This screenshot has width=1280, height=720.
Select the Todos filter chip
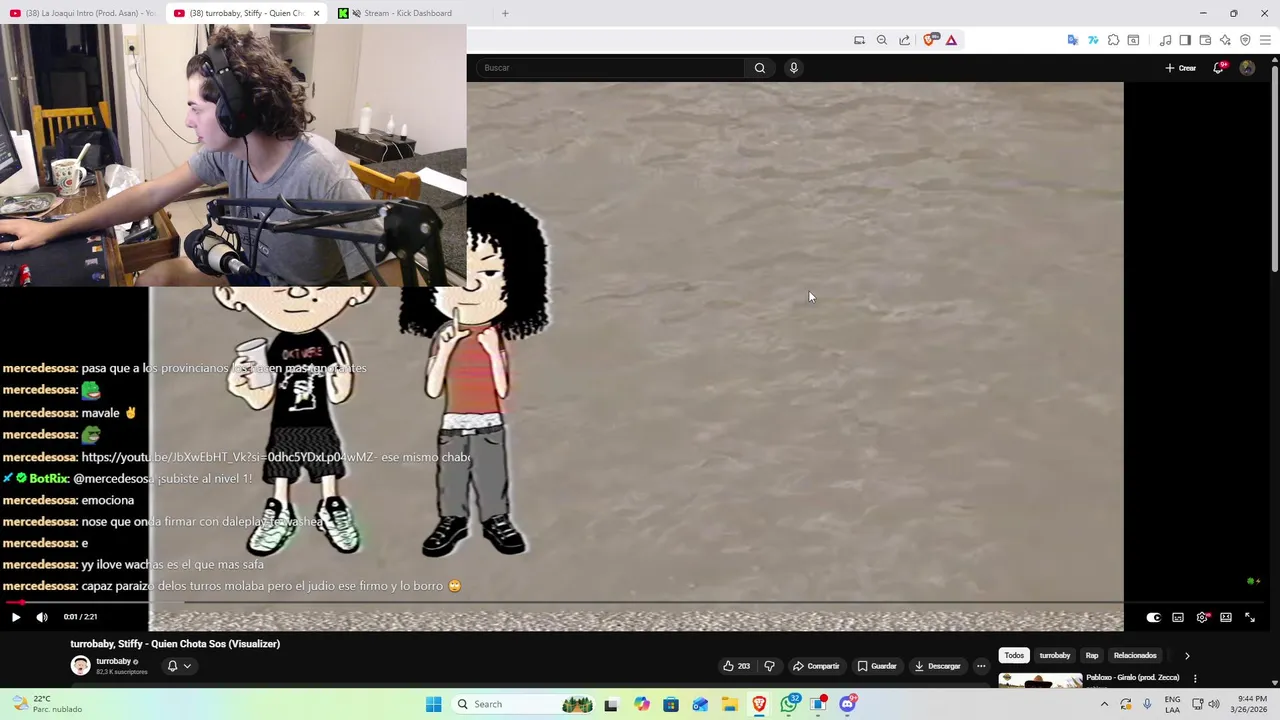pyautogui.click(x=1014, y=656)
